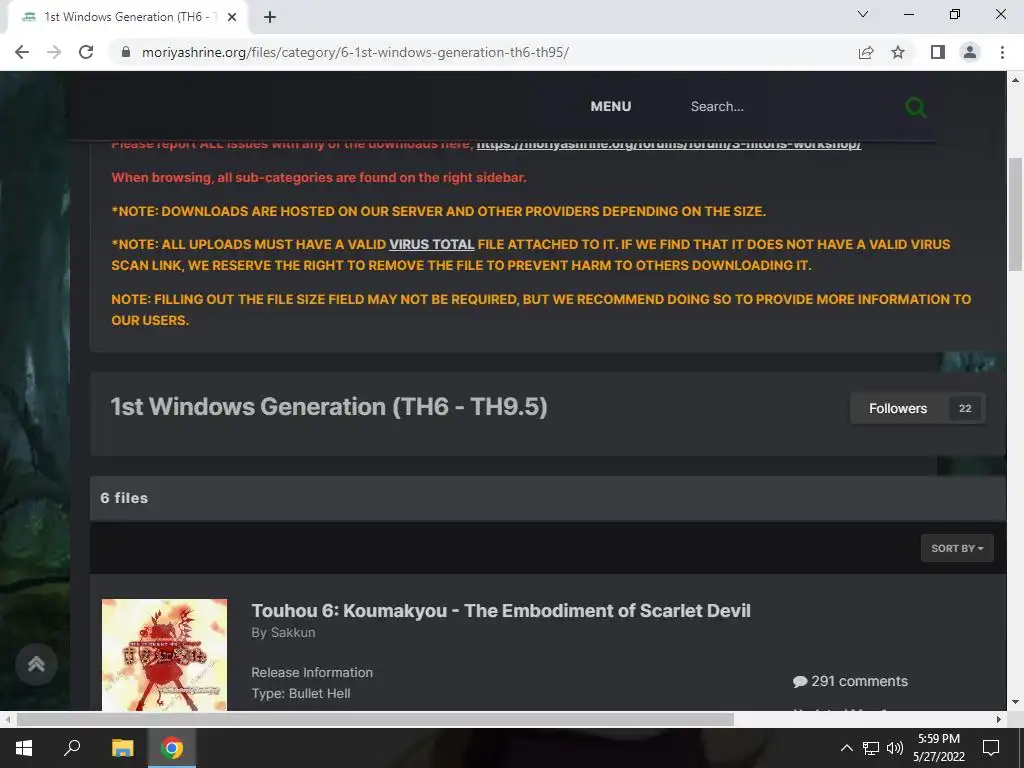Click the Touhou 6 cover thumbnail

coord(165,655)
